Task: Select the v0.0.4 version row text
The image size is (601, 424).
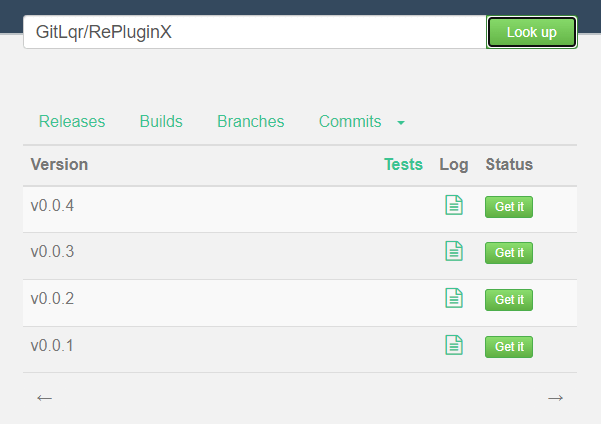Action: [x=52, y=206]
